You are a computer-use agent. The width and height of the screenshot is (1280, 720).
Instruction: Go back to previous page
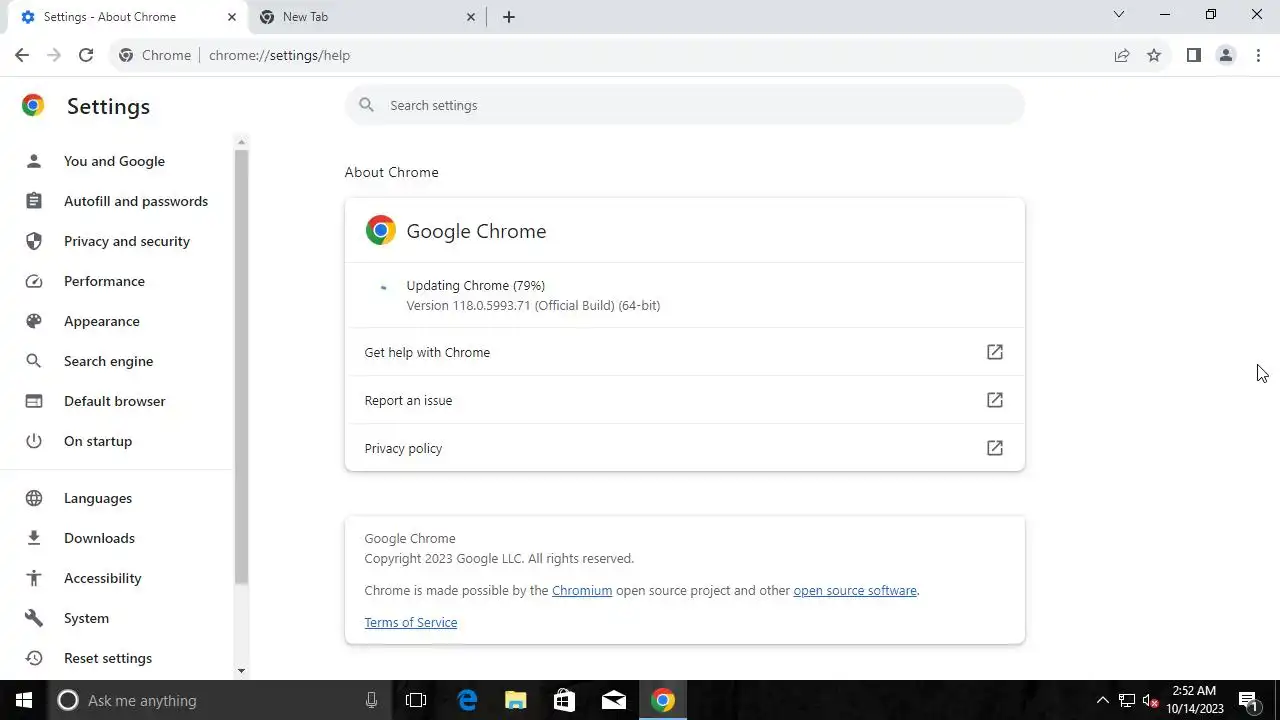pos(22,55)
